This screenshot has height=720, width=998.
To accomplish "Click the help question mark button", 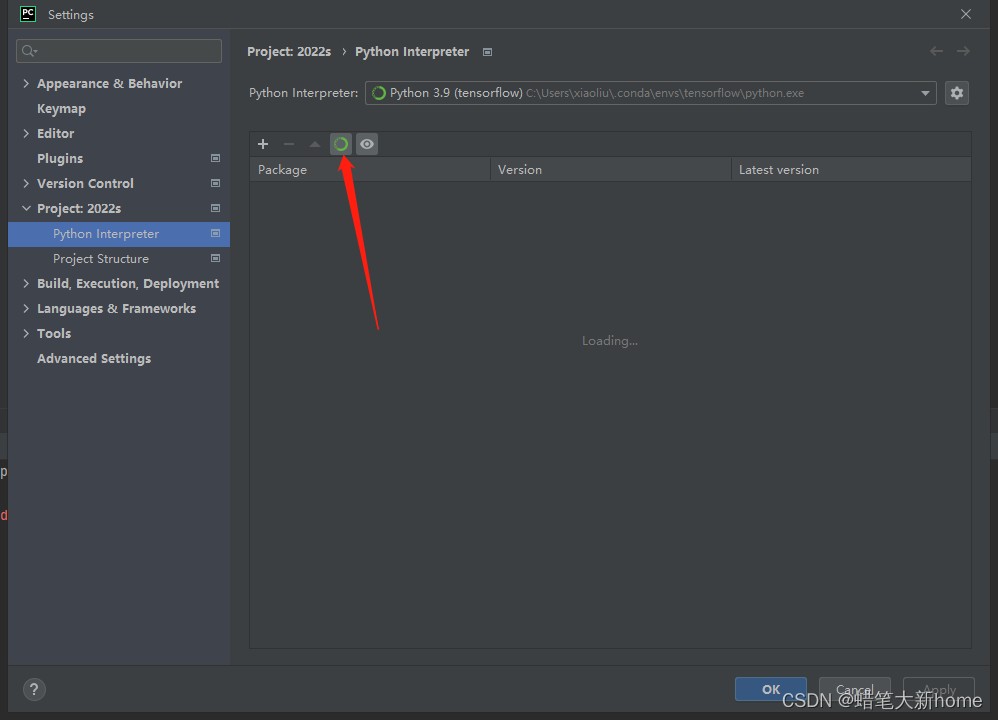I will pyautogui.click(x=34, y=689).
